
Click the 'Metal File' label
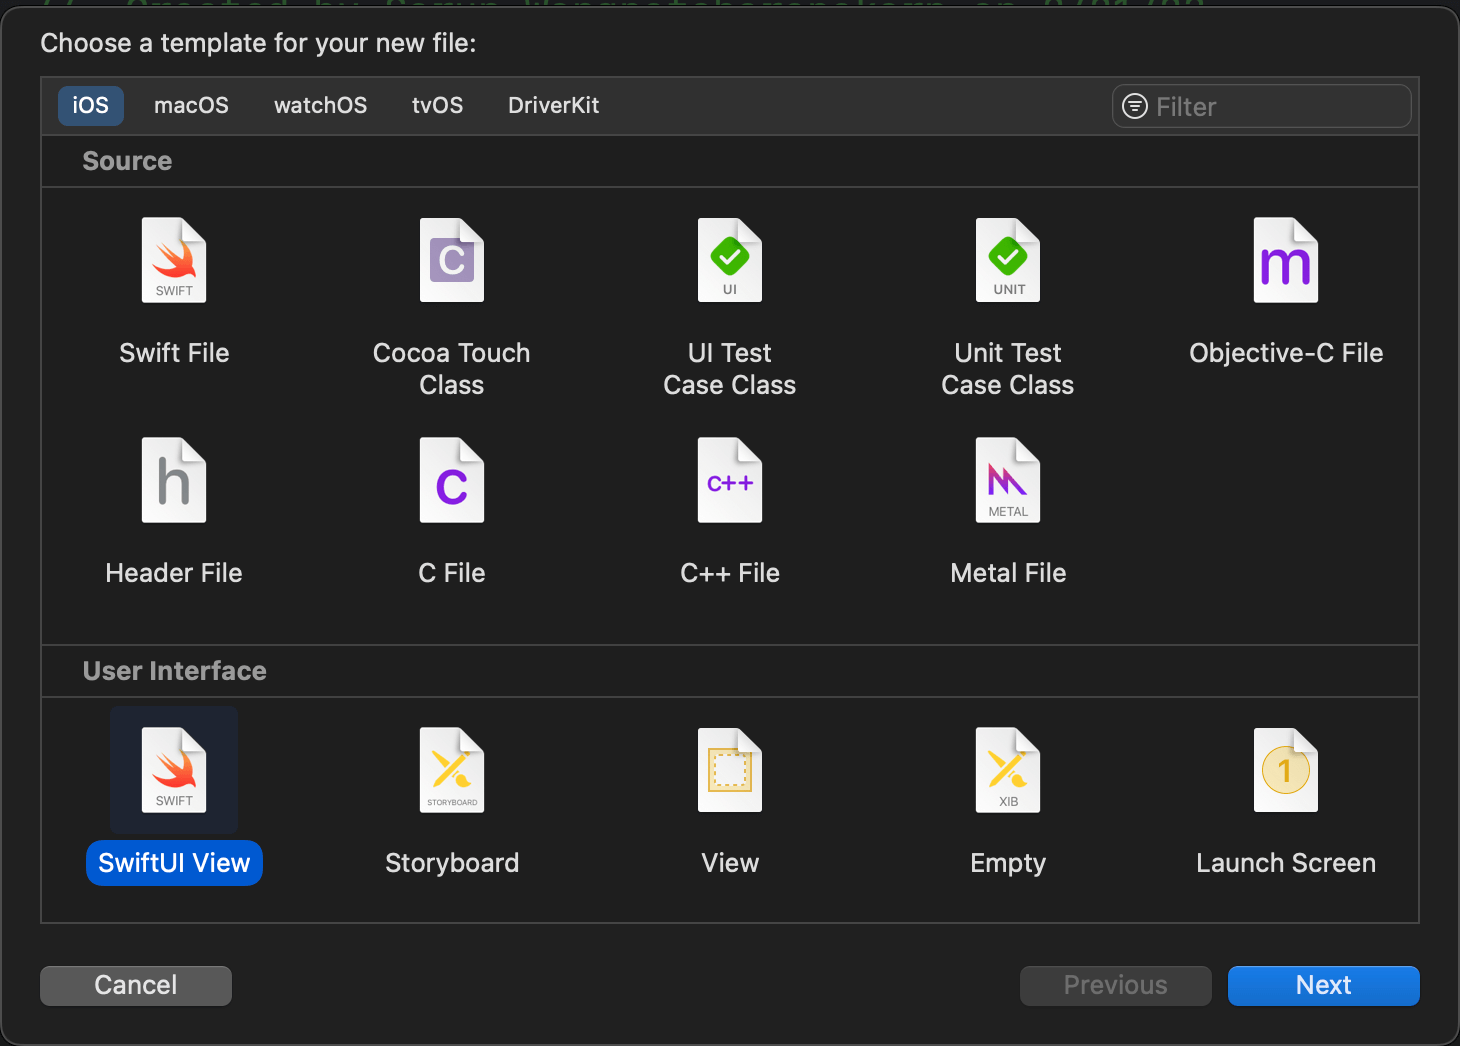click(x=1008, y=573)
